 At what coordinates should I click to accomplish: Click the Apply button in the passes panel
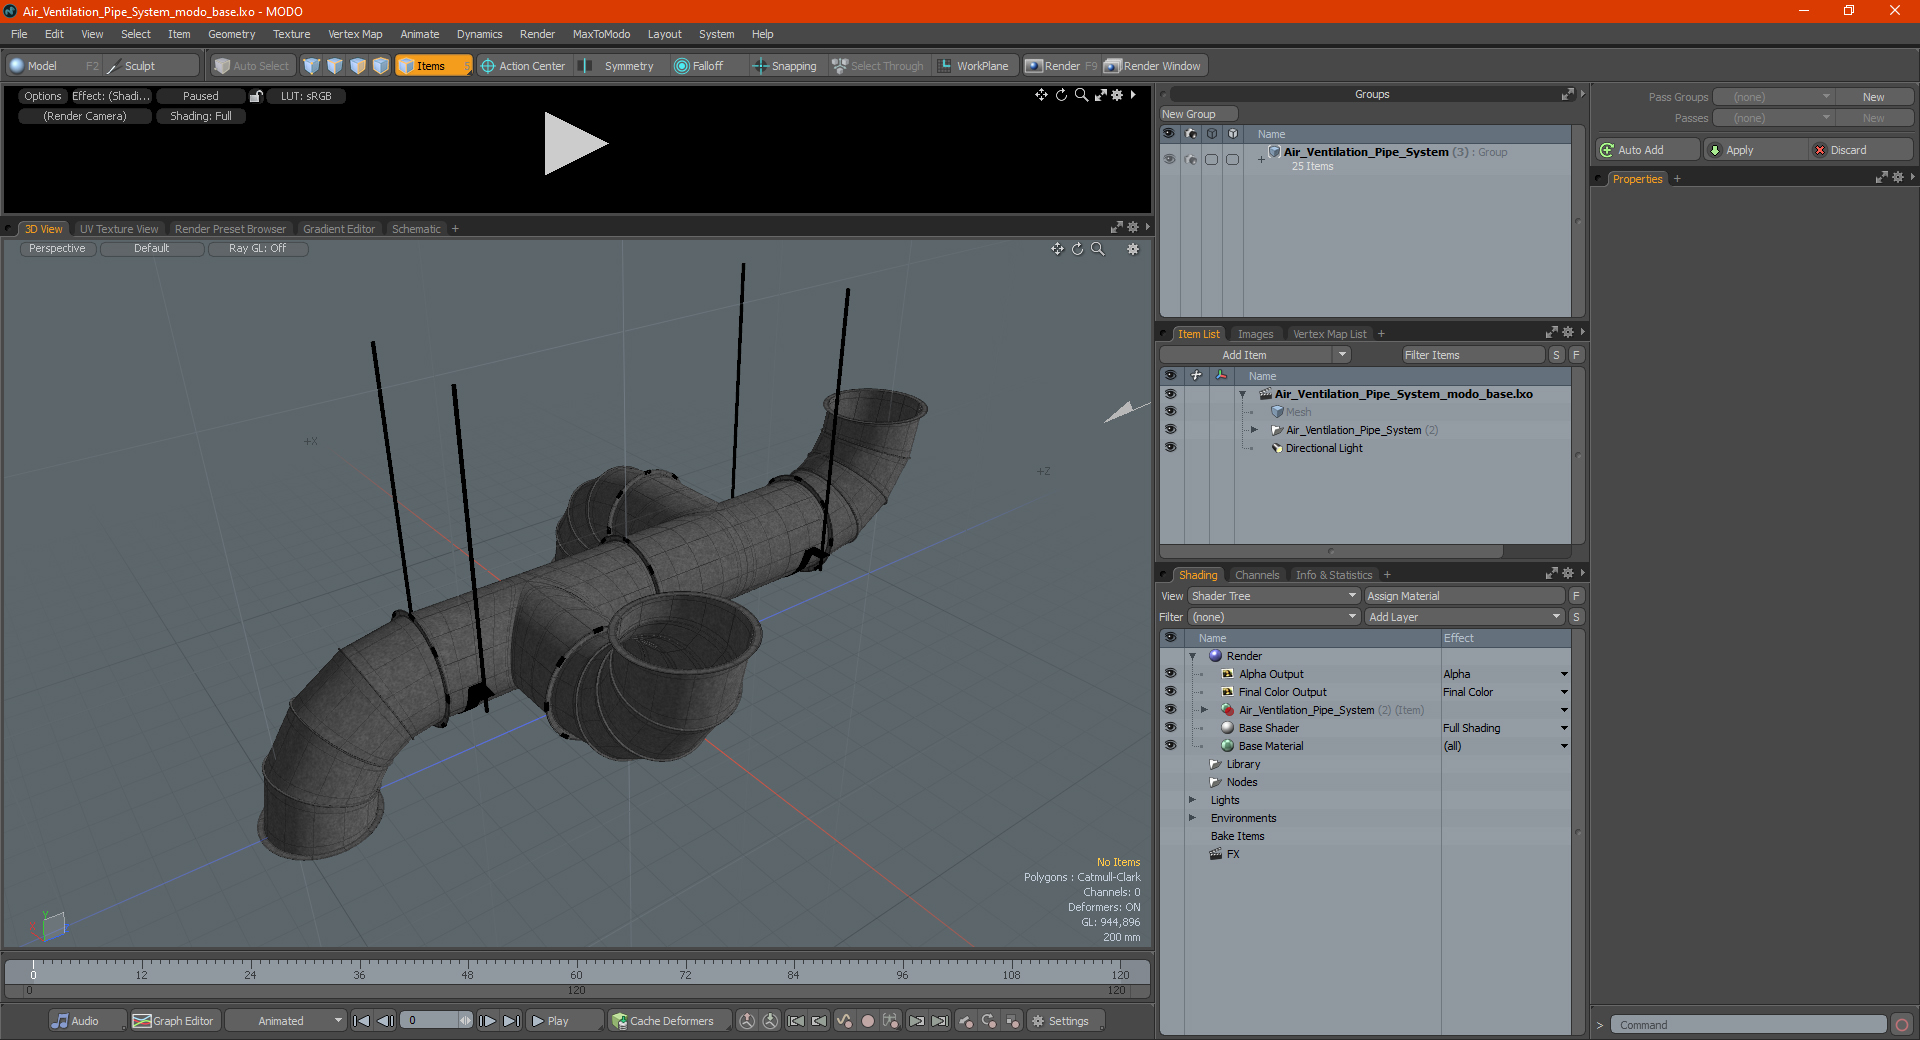[x=1756, y=150]
